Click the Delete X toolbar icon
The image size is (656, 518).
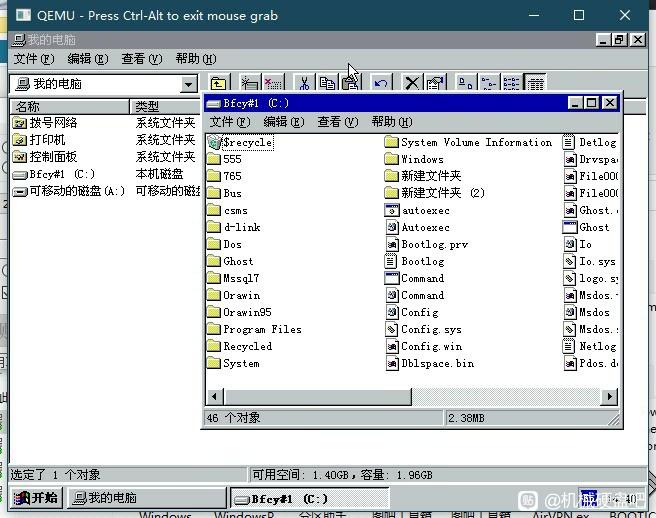[x=412, y=83]
